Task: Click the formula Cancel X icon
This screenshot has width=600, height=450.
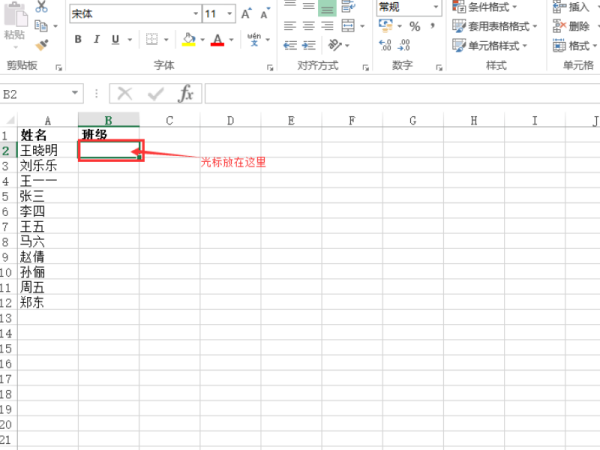Action: tap(125, 93)
